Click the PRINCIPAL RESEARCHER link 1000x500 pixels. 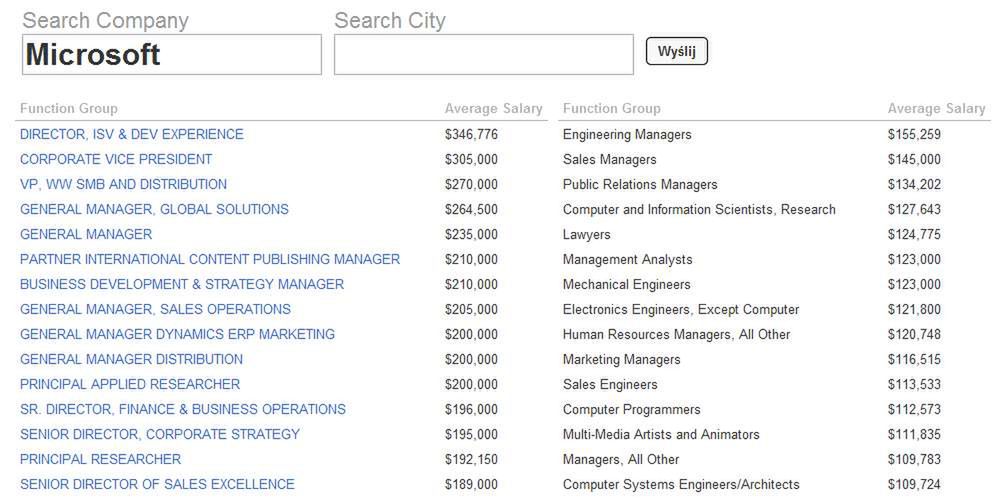(x=101, y=459)
